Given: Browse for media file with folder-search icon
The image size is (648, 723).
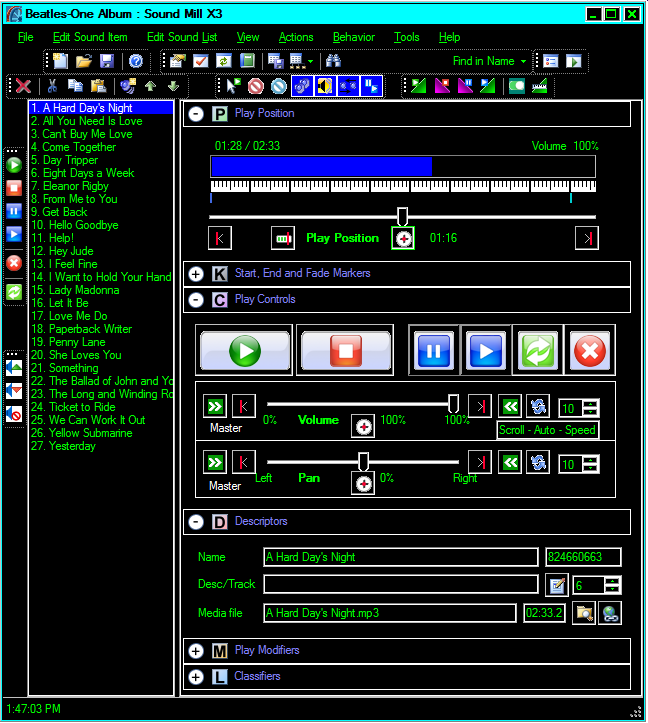Looking at the screenshot, I should coord(584,613).
